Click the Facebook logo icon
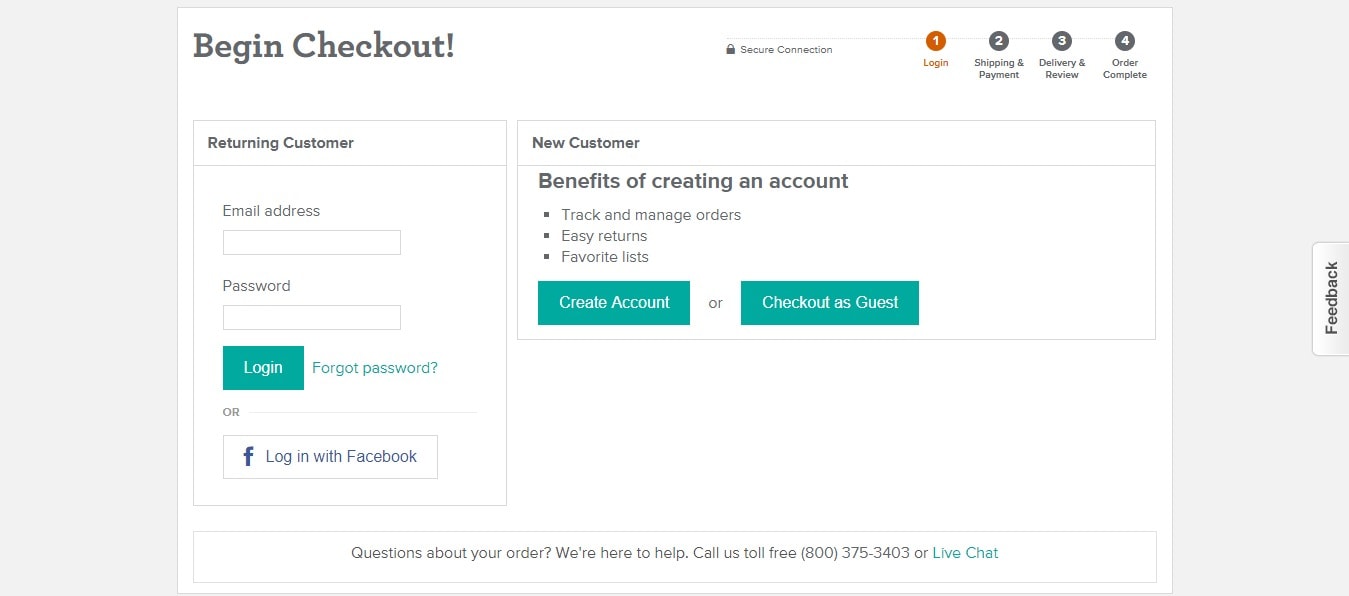This screenshot has width=1349, height=596. 249,457
